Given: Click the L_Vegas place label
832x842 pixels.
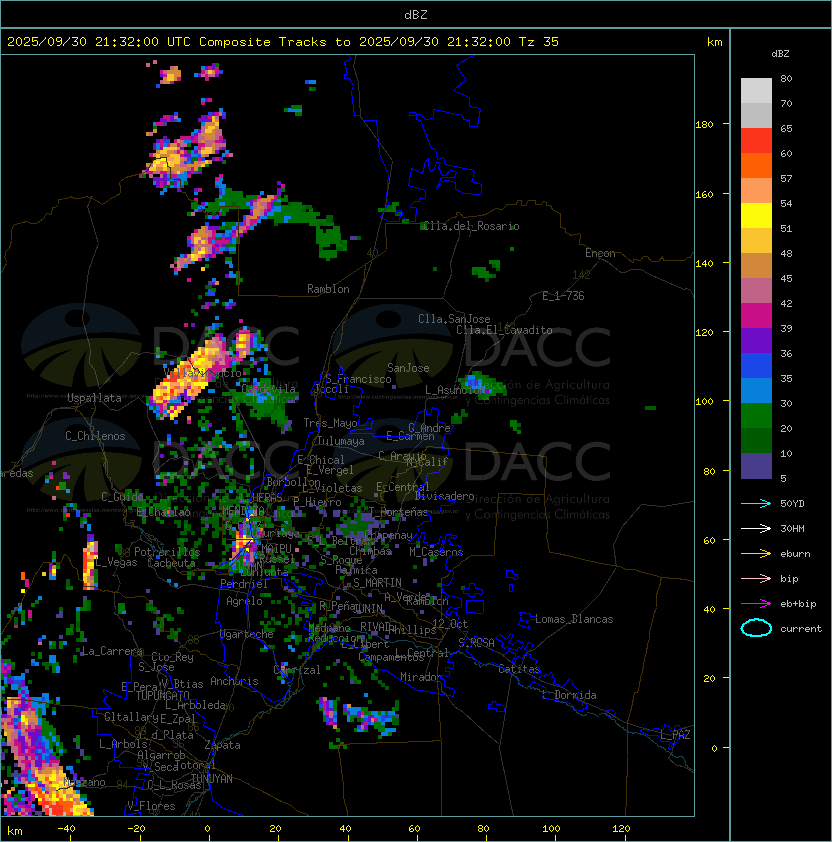Looking at the screenshot, I should pos(116,562).
